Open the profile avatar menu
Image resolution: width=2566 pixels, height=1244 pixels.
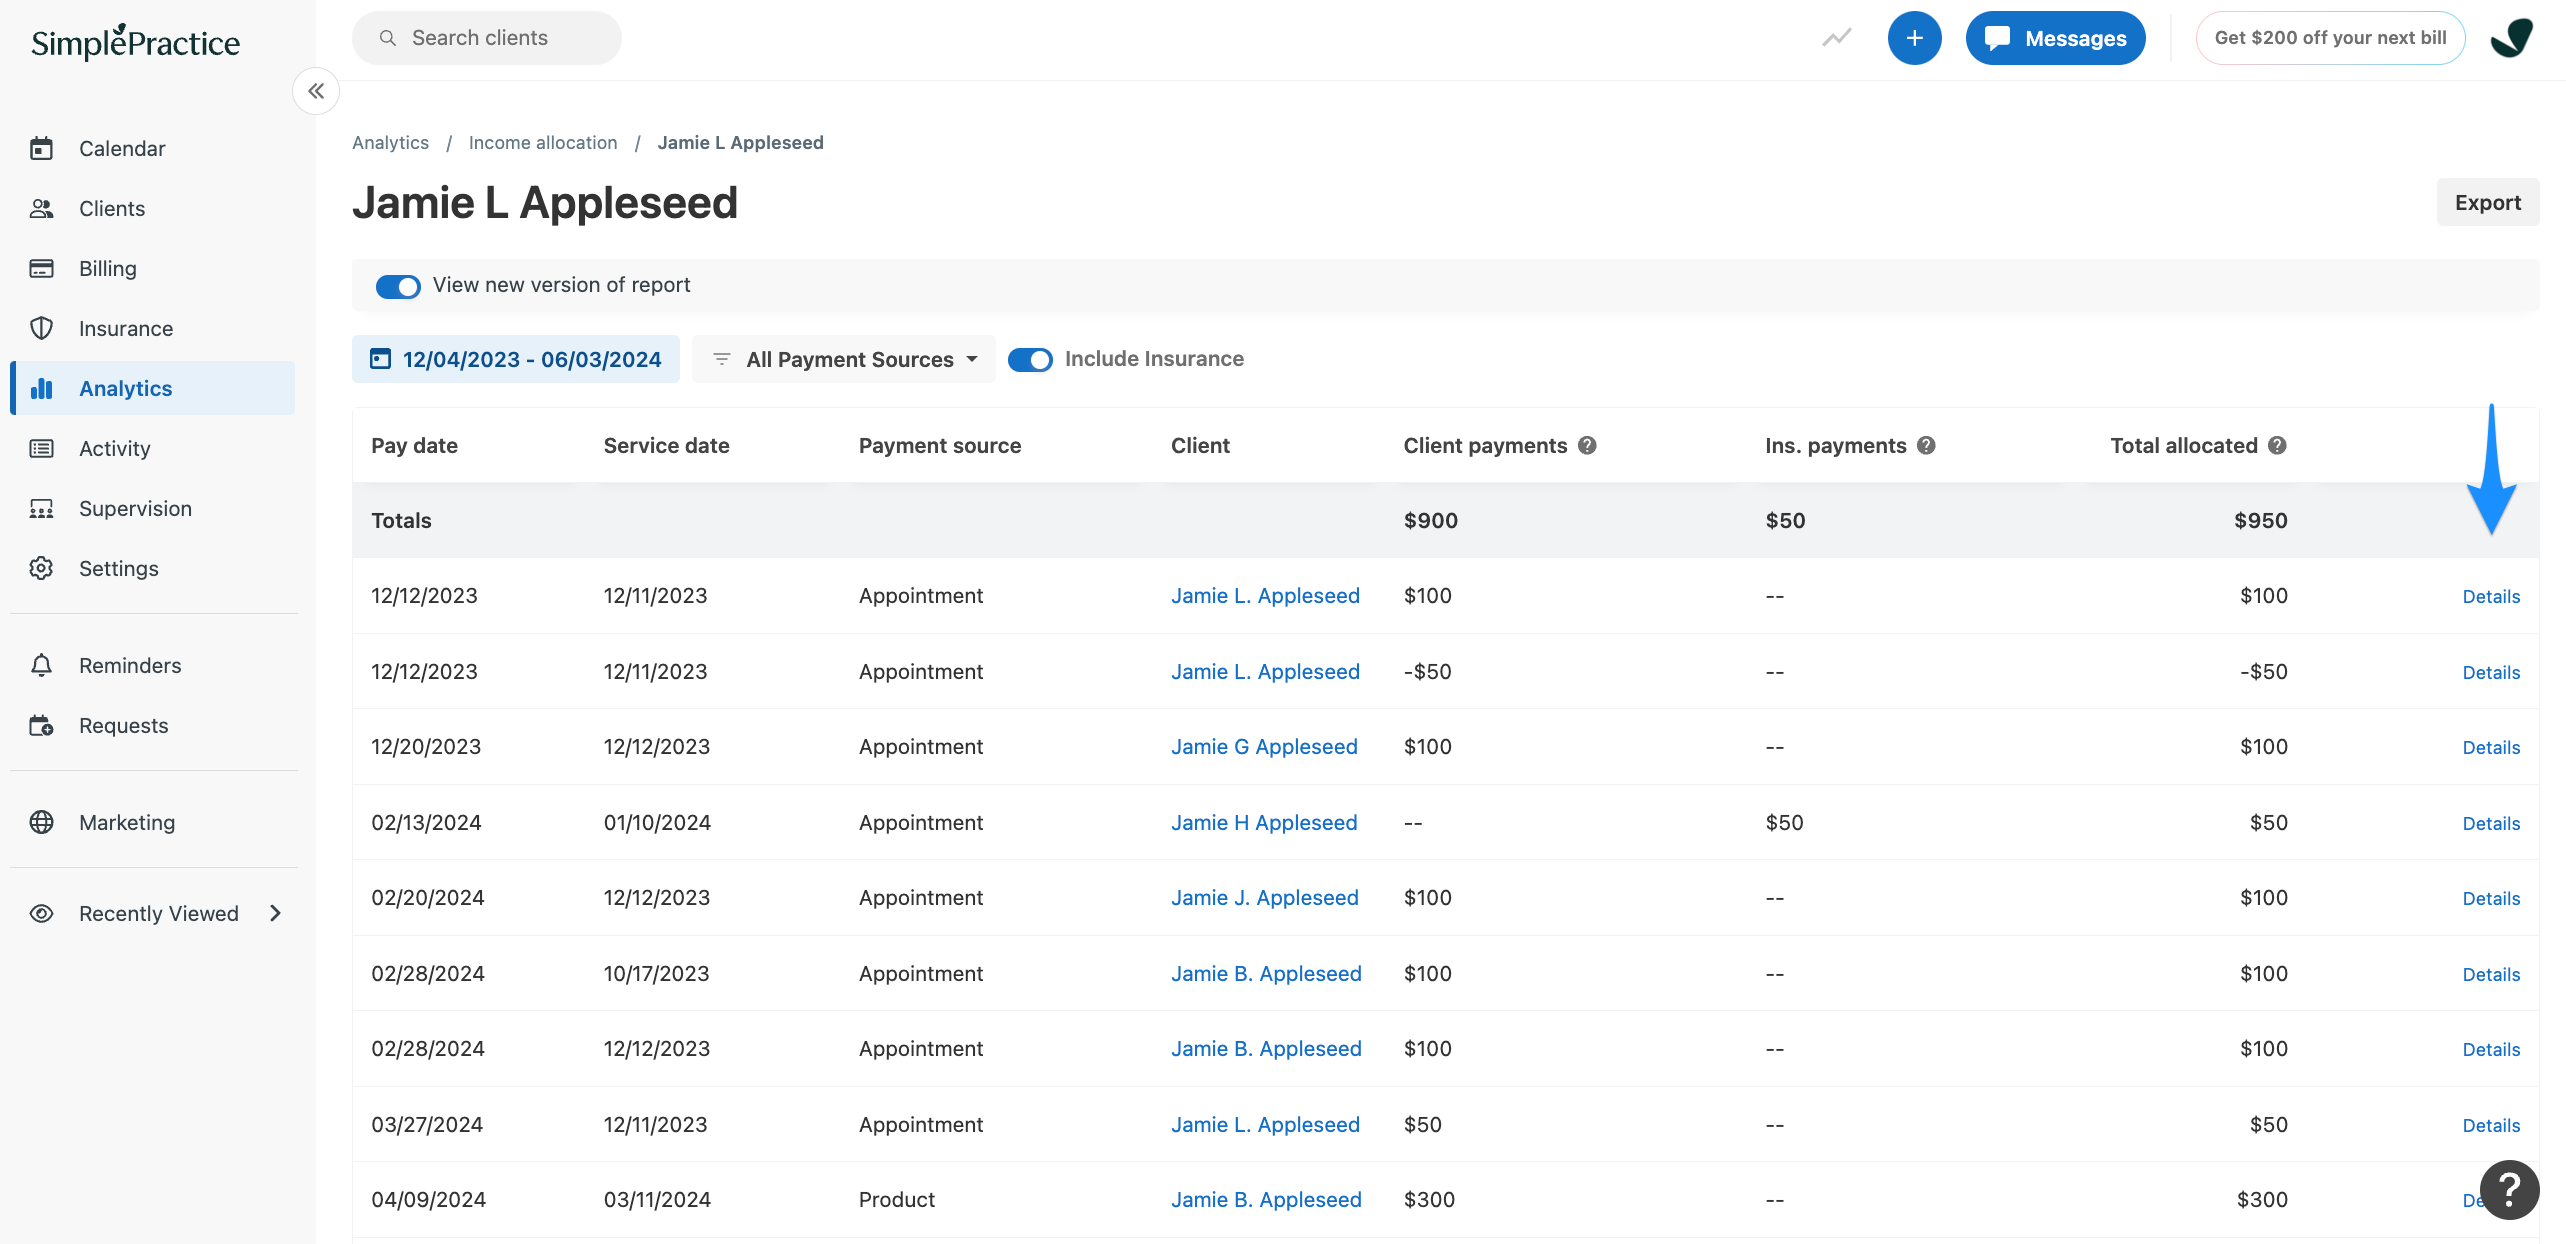tap(2511, 38)
